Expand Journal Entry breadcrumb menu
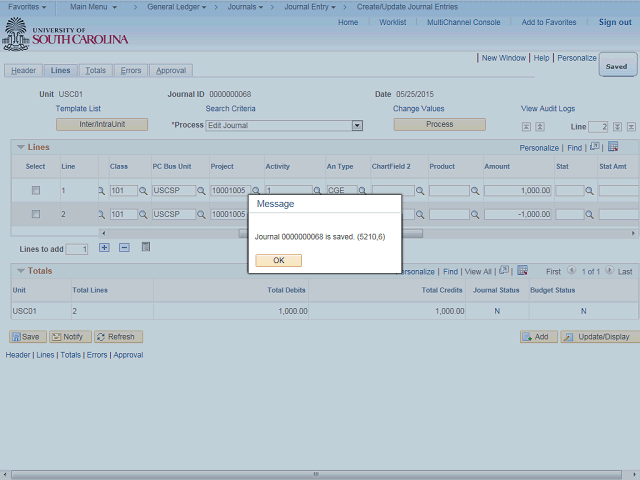Screen dimensions: 640x480 (x=310, y=7)
